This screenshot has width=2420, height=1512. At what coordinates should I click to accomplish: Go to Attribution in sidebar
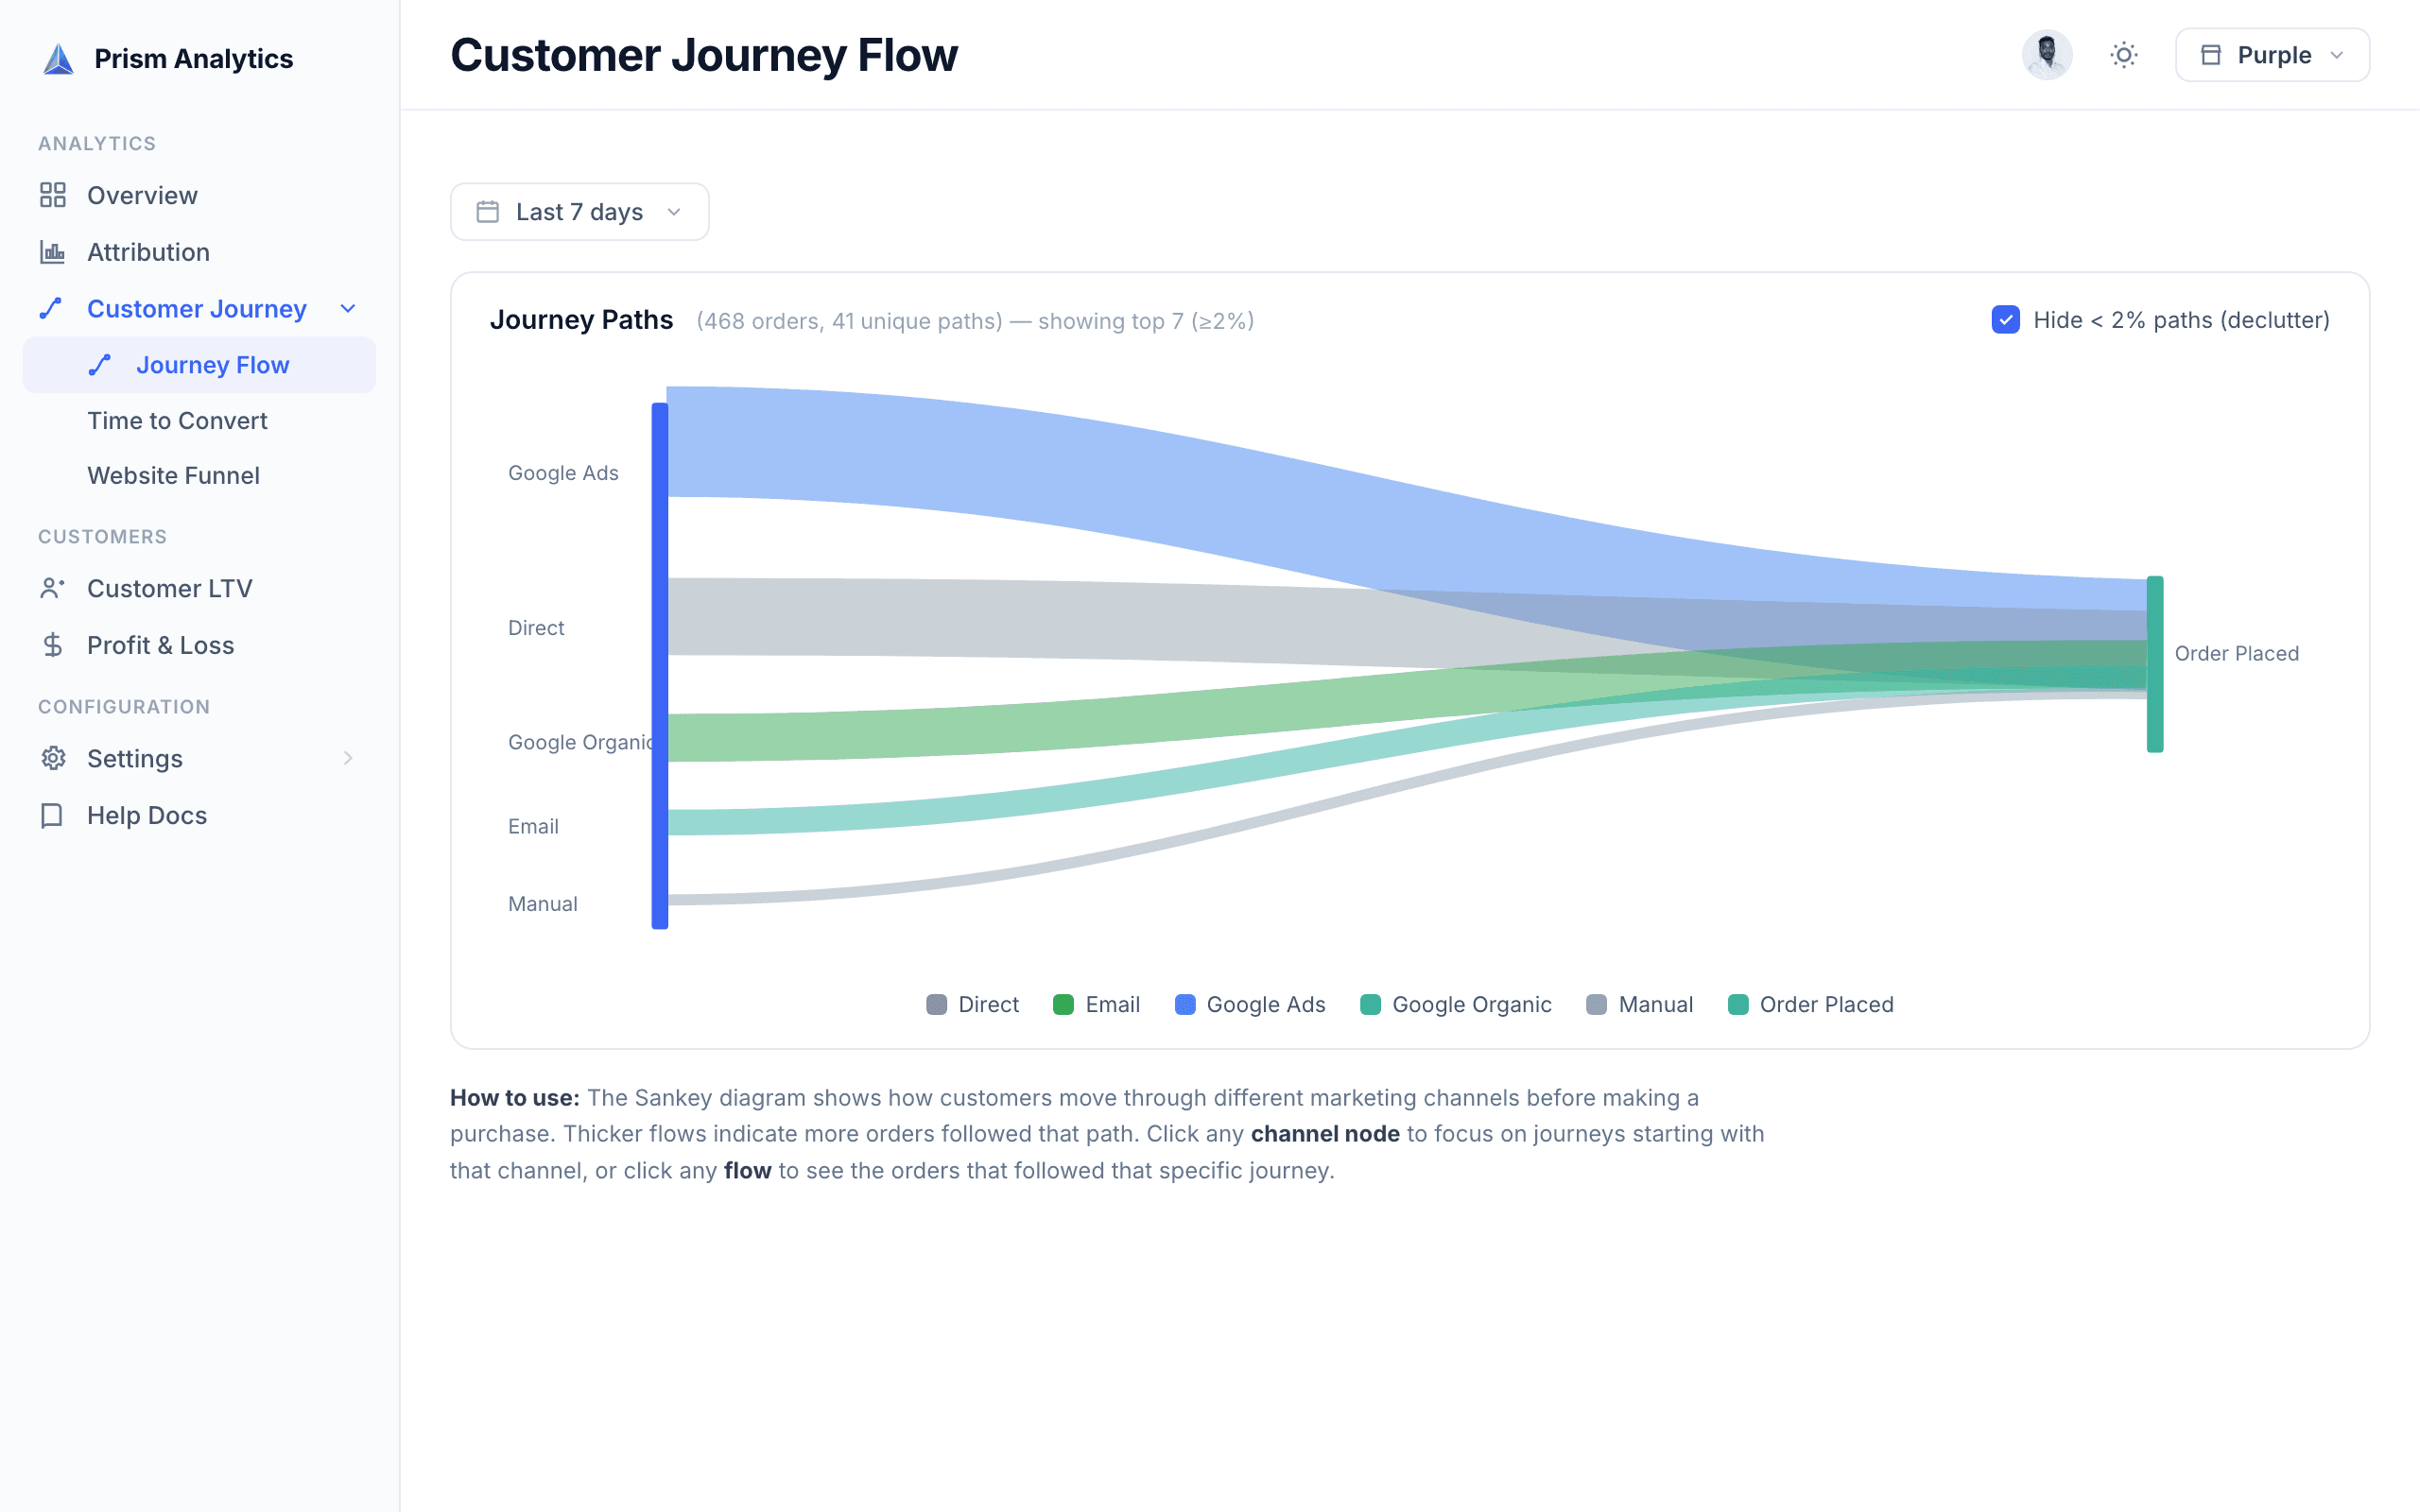click(x=199, y=252)
